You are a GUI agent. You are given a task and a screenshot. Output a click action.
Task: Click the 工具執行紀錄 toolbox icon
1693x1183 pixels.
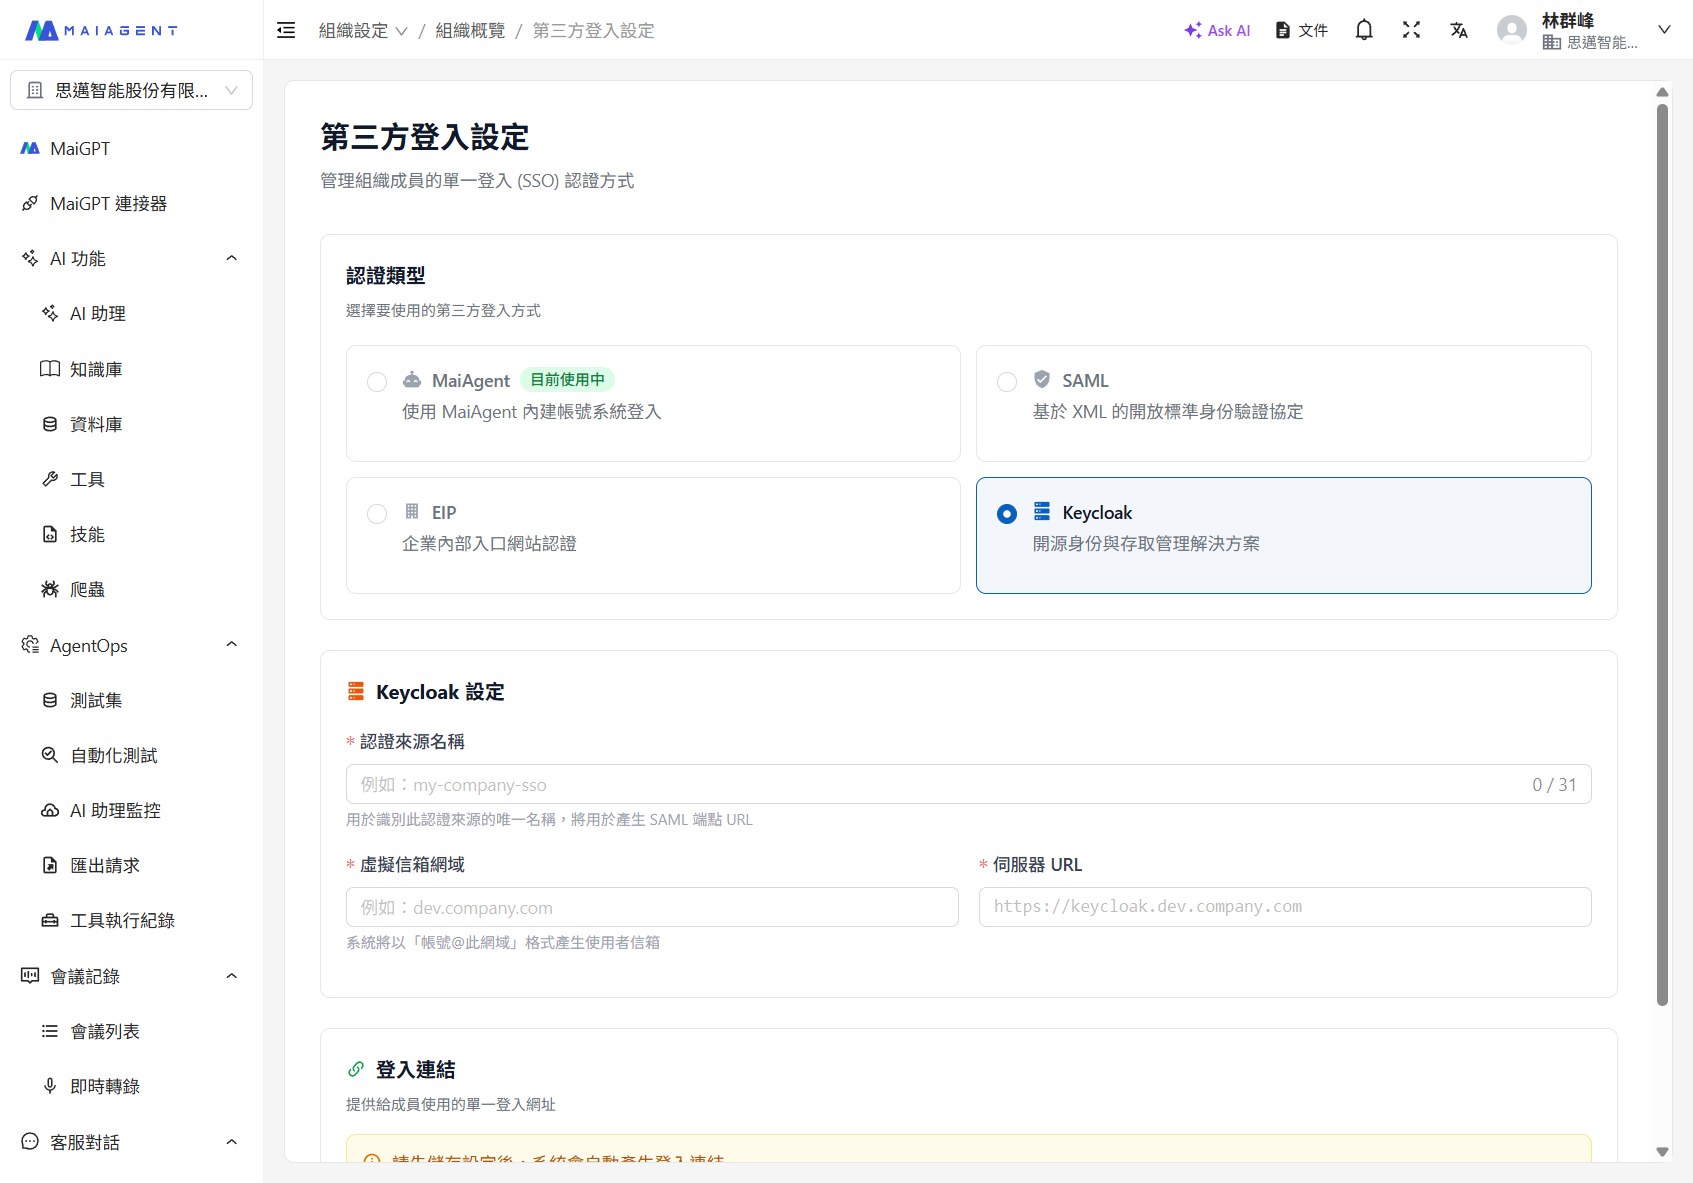pyautogui.click(x=50, y=920)
